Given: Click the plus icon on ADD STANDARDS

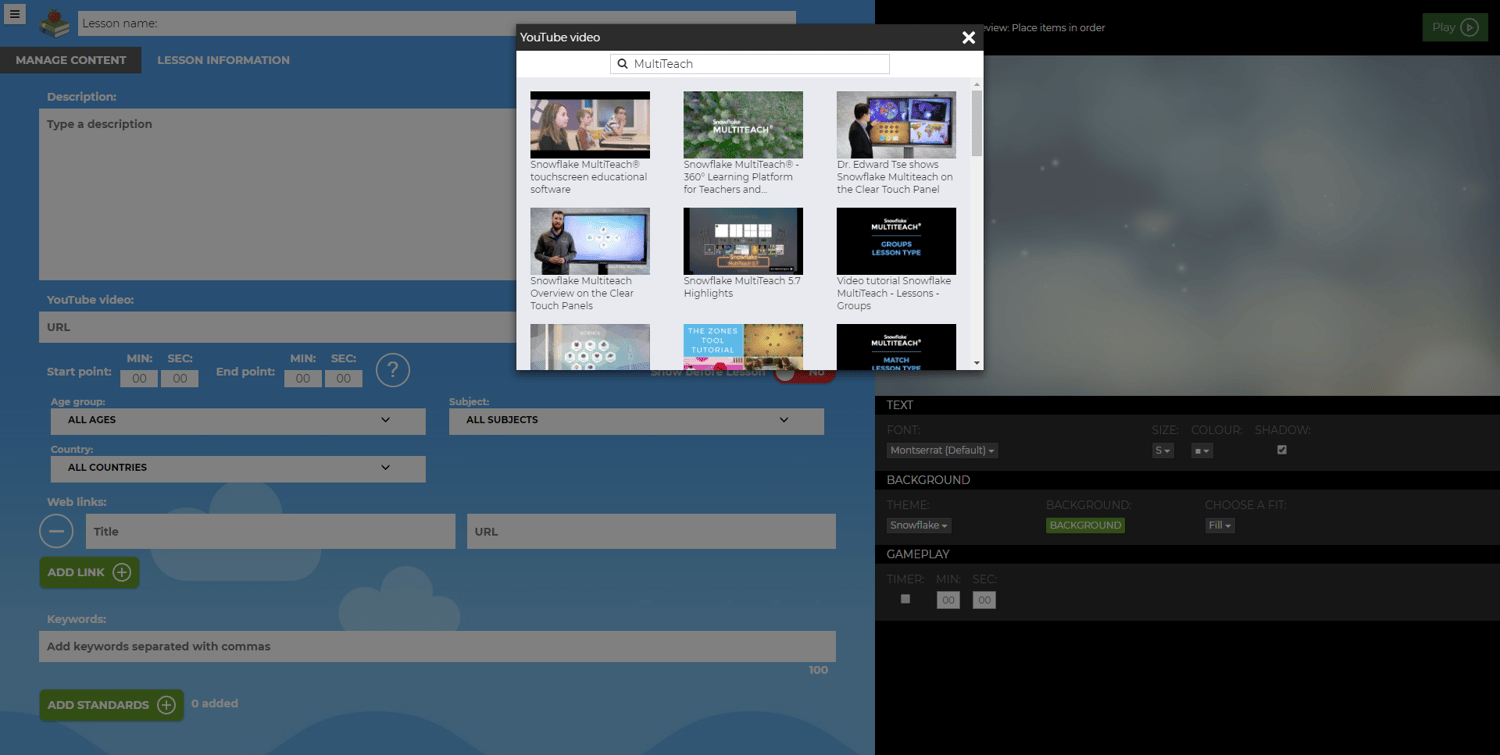Looking at the screenshot, I should click(167, 704).
